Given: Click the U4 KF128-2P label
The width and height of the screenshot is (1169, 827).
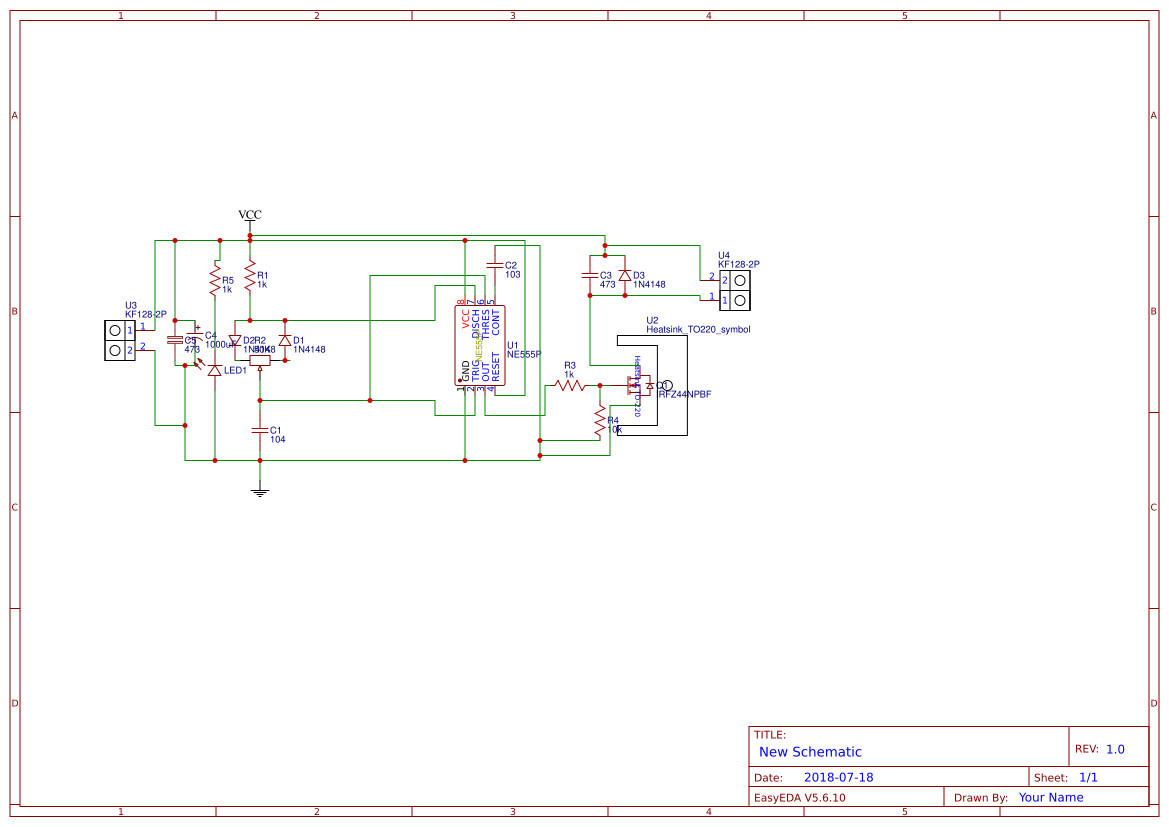Looking at the screenshot, I should [x=739, y=264].
